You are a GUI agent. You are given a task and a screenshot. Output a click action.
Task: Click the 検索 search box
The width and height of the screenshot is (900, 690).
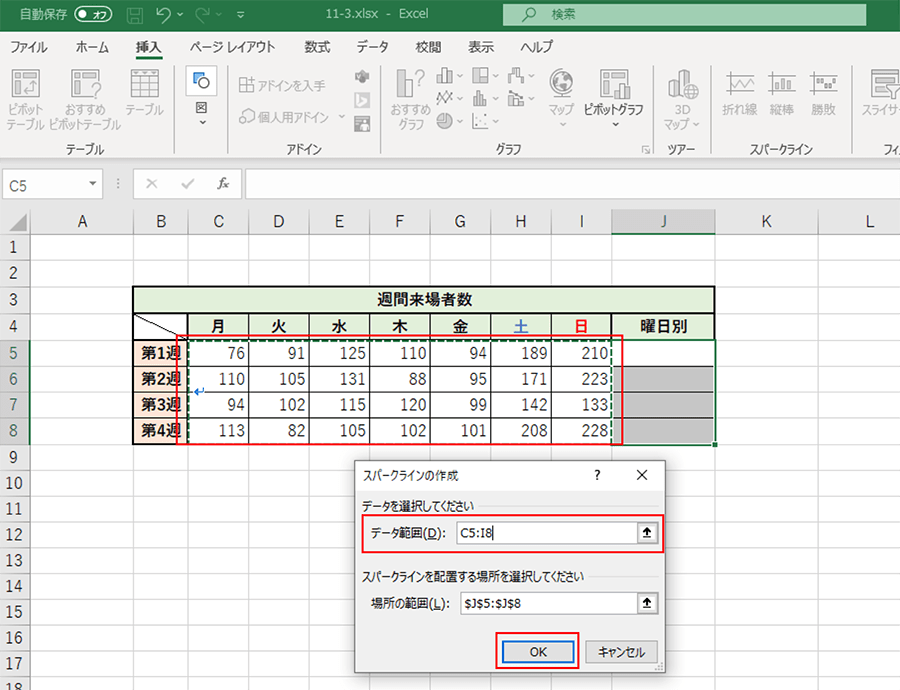click(700, 15)
